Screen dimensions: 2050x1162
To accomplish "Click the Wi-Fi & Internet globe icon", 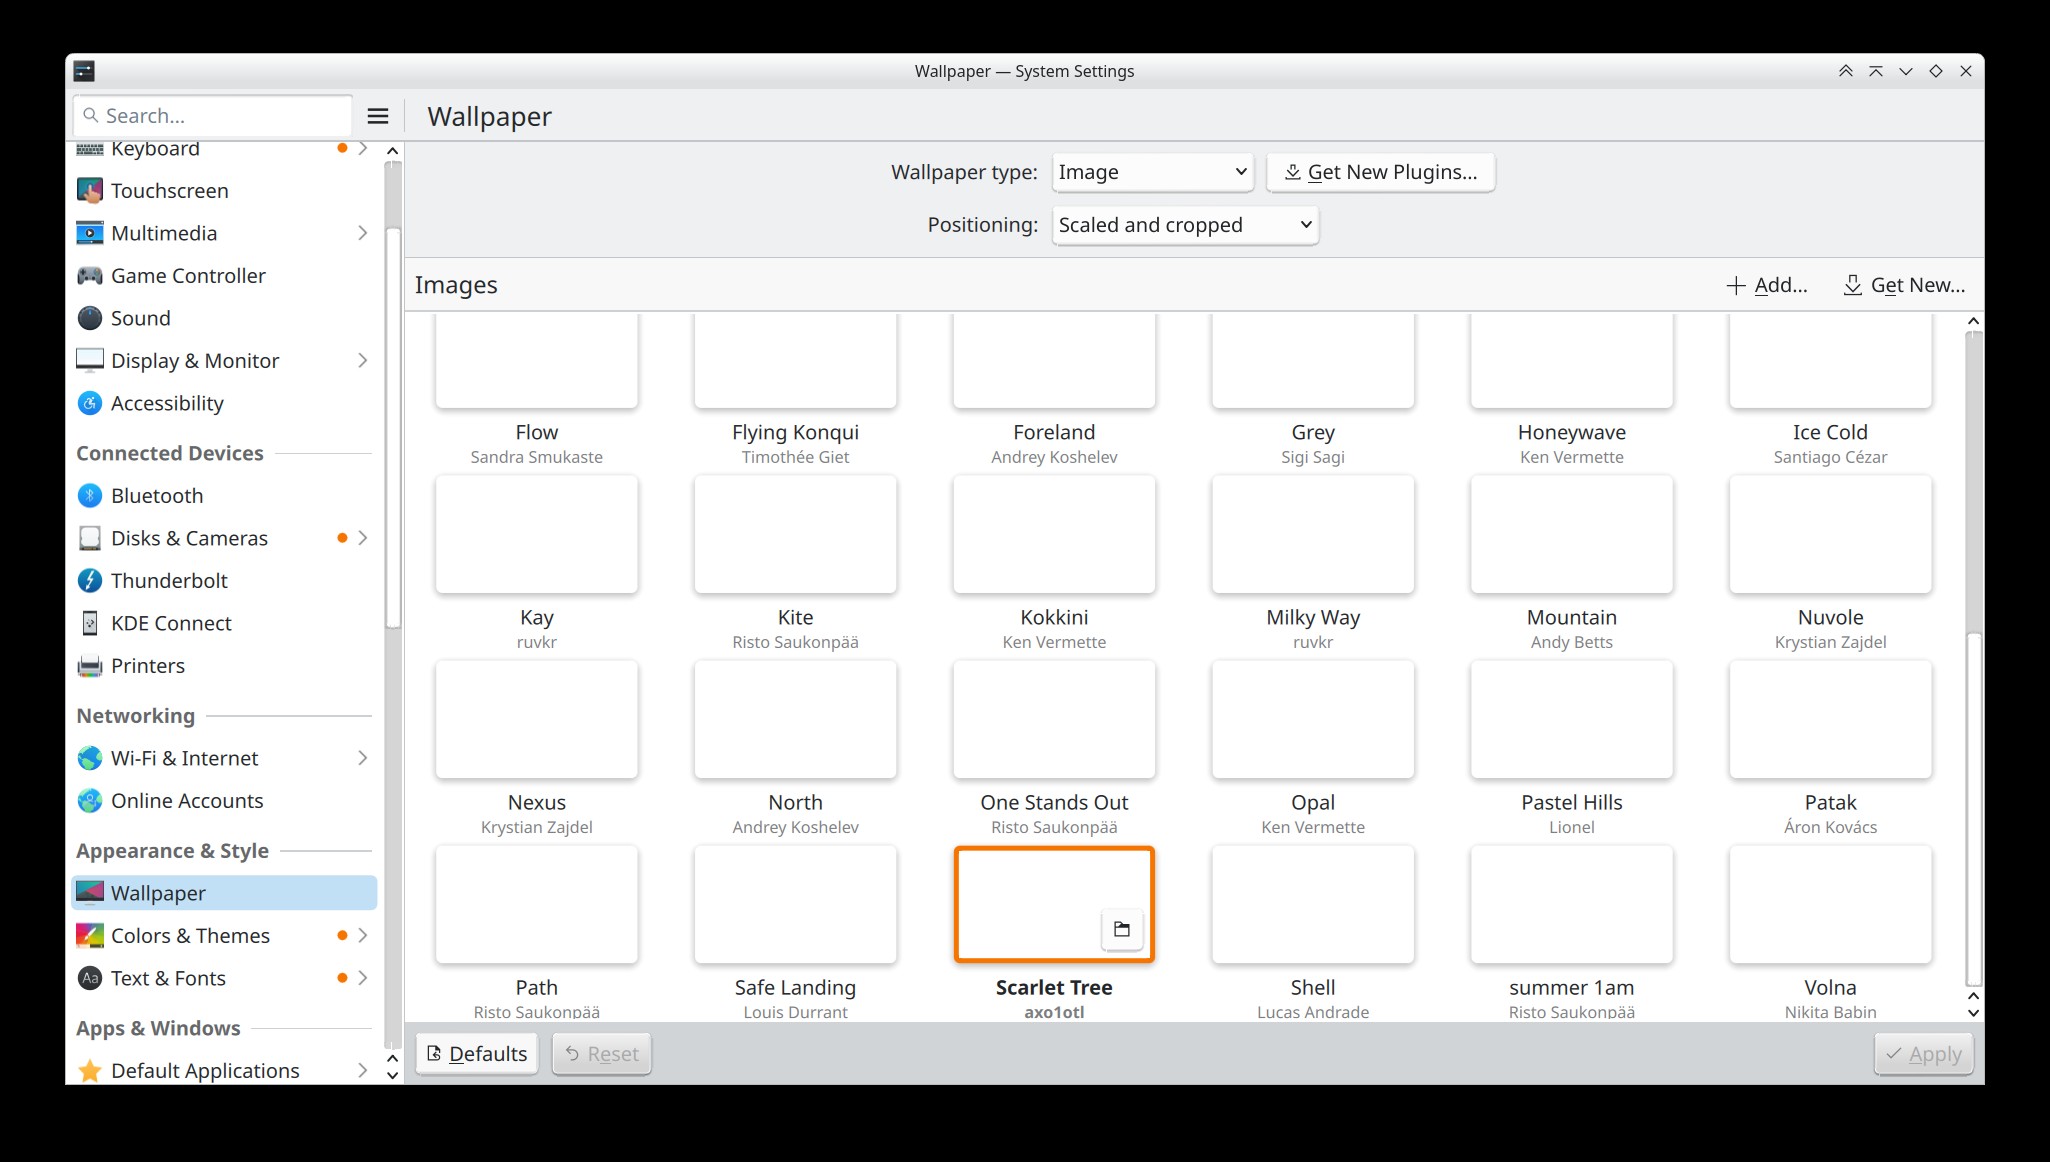I will (90, 758).
